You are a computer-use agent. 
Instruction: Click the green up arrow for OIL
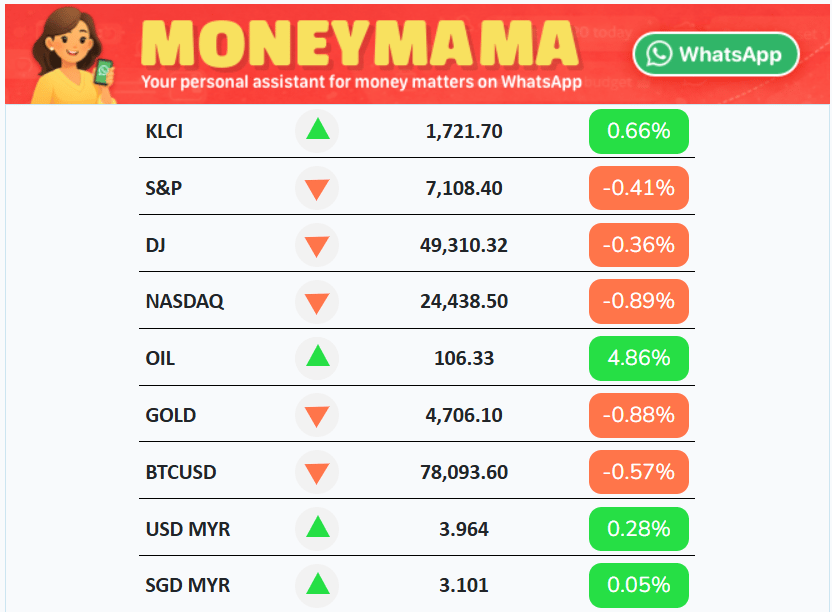click(x=317, y=357)
